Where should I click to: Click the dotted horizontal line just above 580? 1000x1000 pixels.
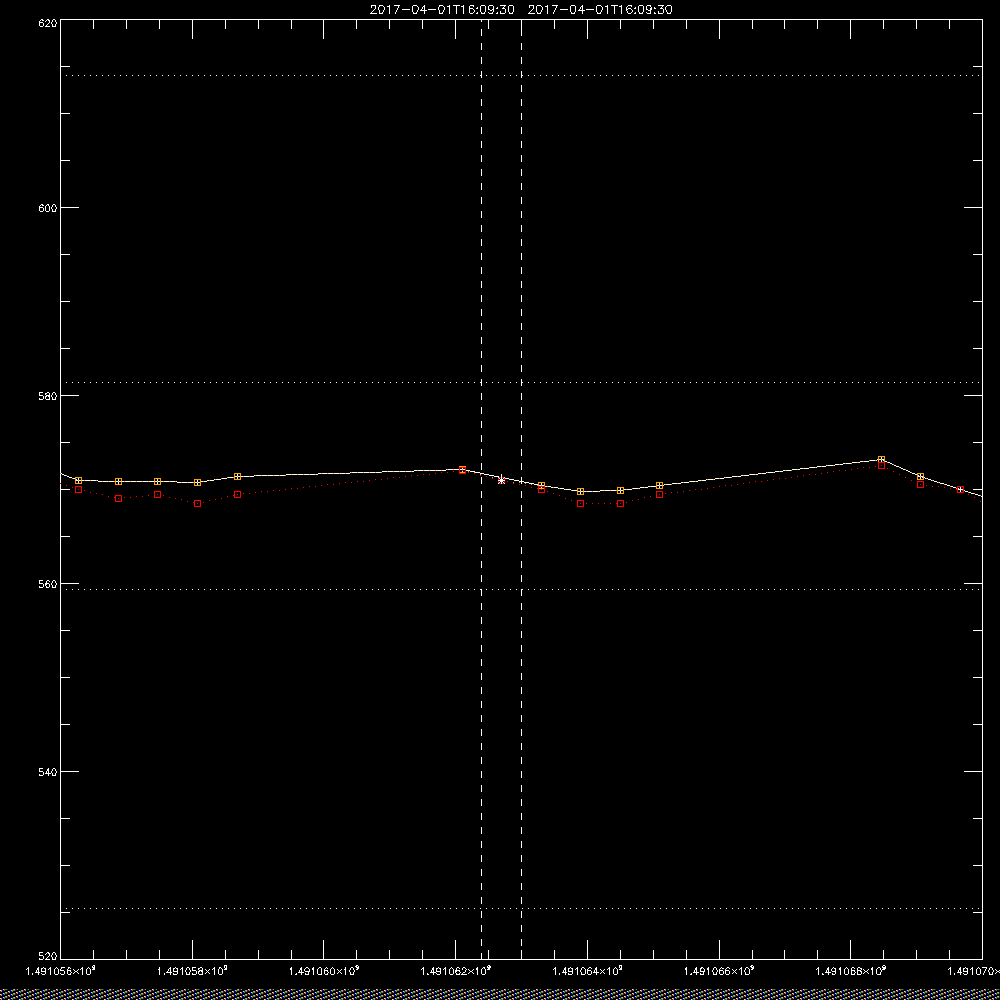(521, 382)
